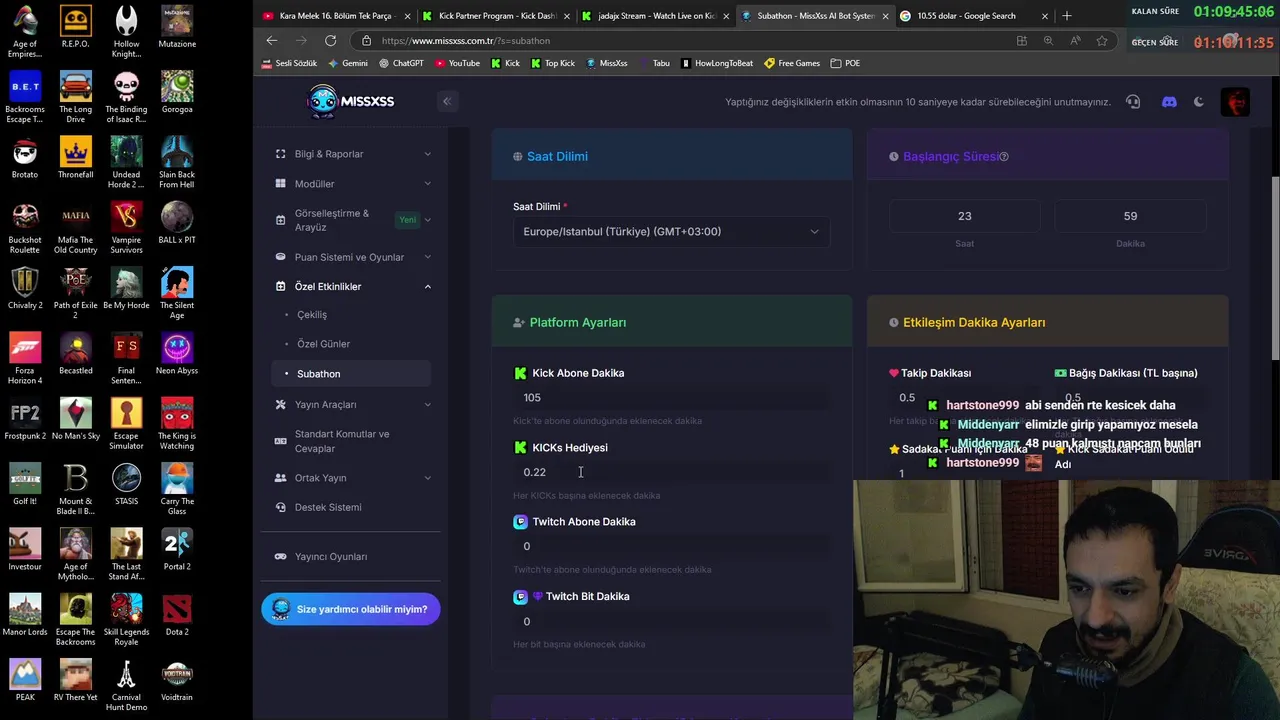Viewport: 1280px width, 720px height.
Task: Open HowLongToBeat bookmark
Action: point(717,63)
